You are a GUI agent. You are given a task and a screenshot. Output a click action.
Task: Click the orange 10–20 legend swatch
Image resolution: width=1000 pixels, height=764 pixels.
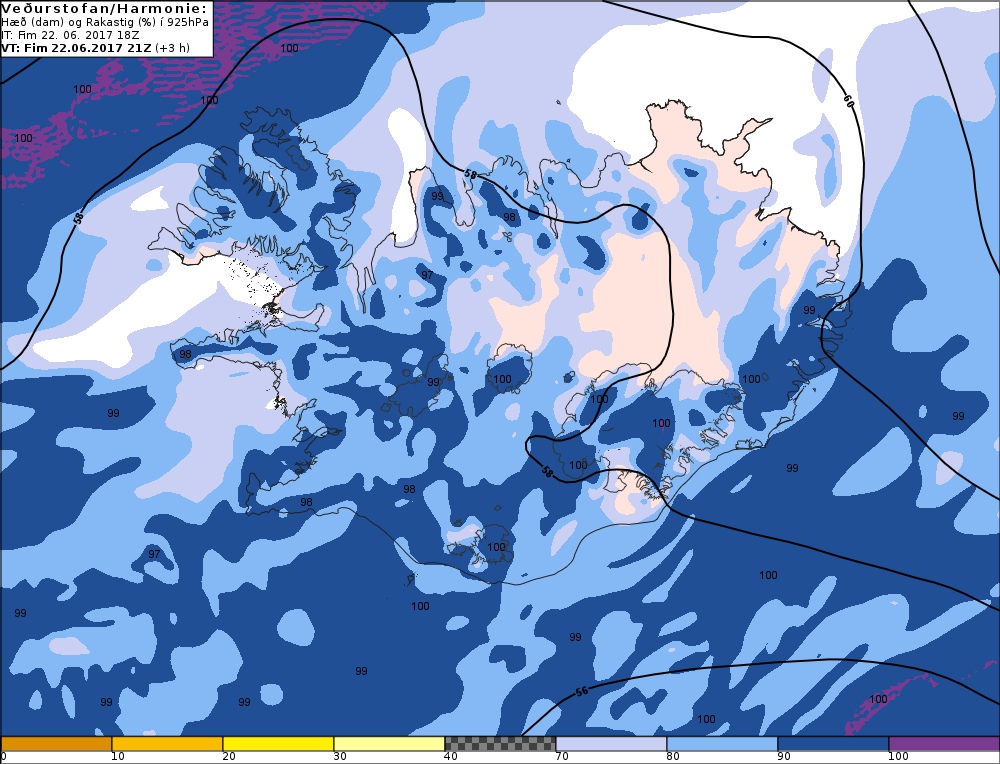click(x=167, y=744)
